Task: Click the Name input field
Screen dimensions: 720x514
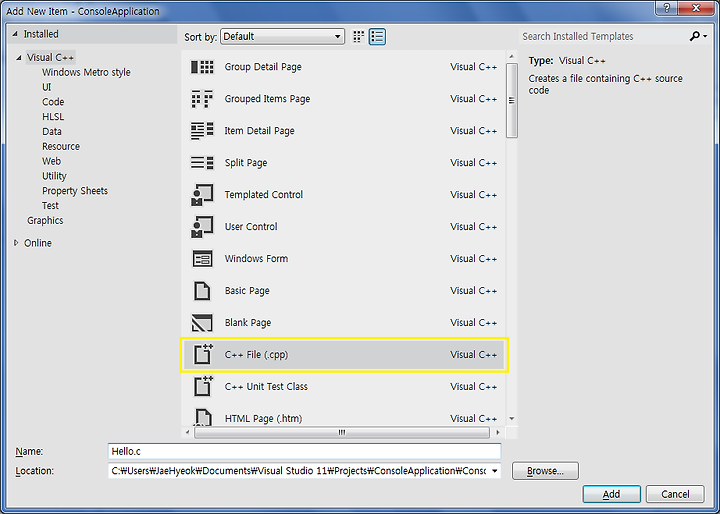Action: click(304, 452)
